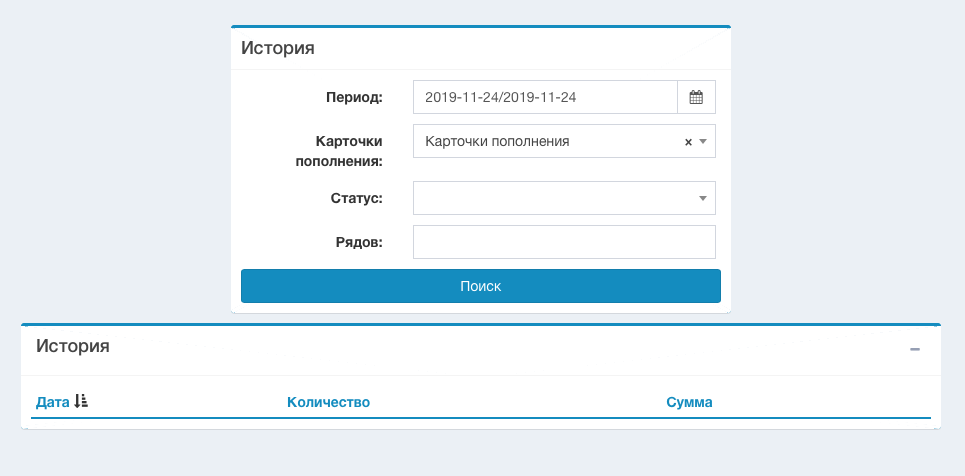Focus the Период date range field
Image resolution: width=965 pixels, height=476 pixels.
click(545, 98)
